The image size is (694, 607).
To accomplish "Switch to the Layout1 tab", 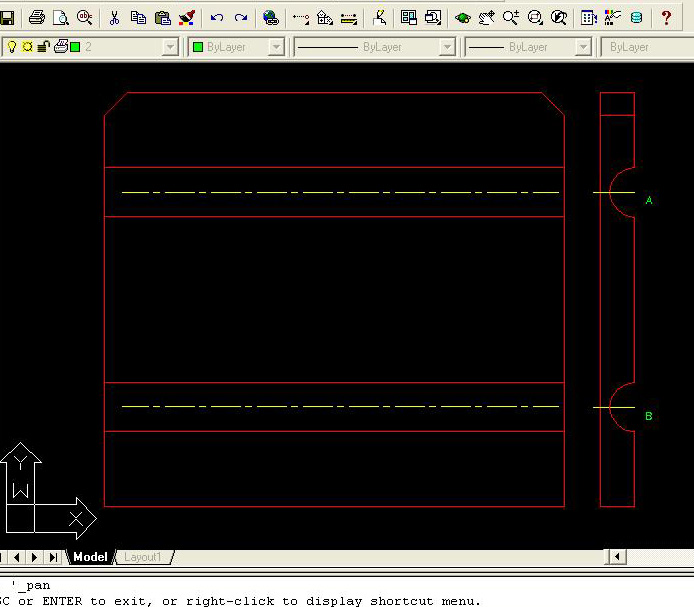I will point(143,557).
